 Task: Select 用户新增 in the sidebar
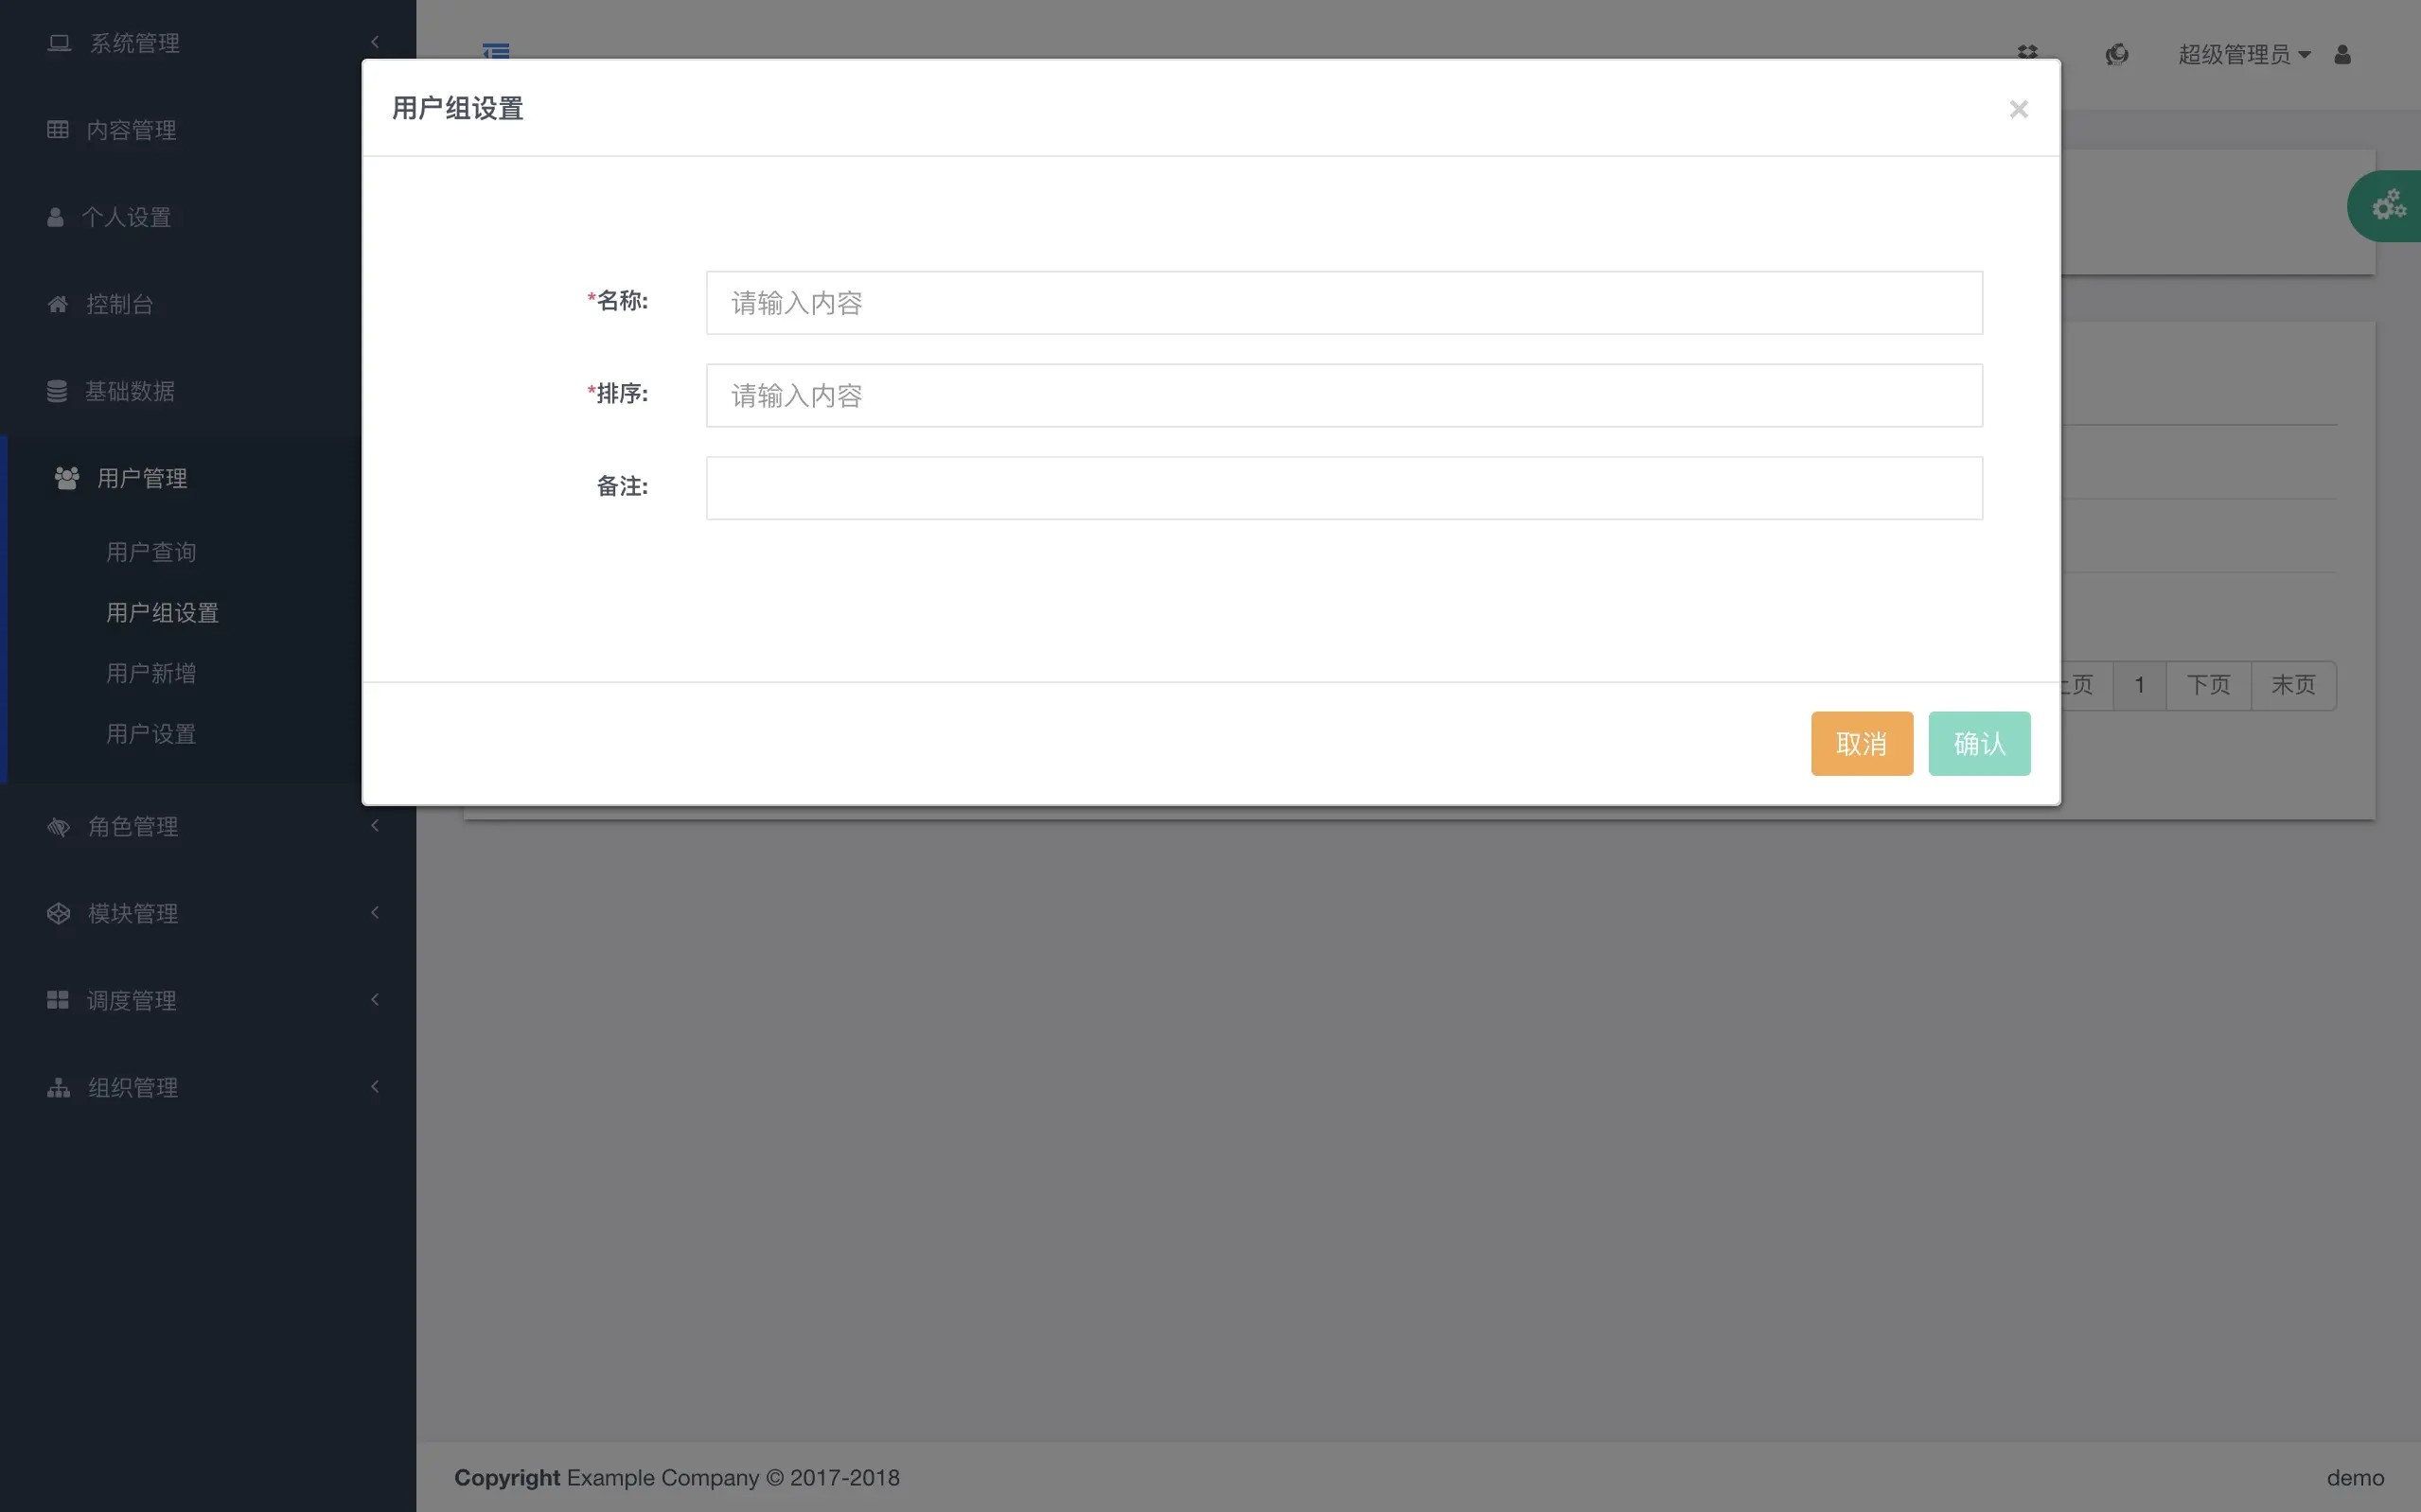(151, 673)
